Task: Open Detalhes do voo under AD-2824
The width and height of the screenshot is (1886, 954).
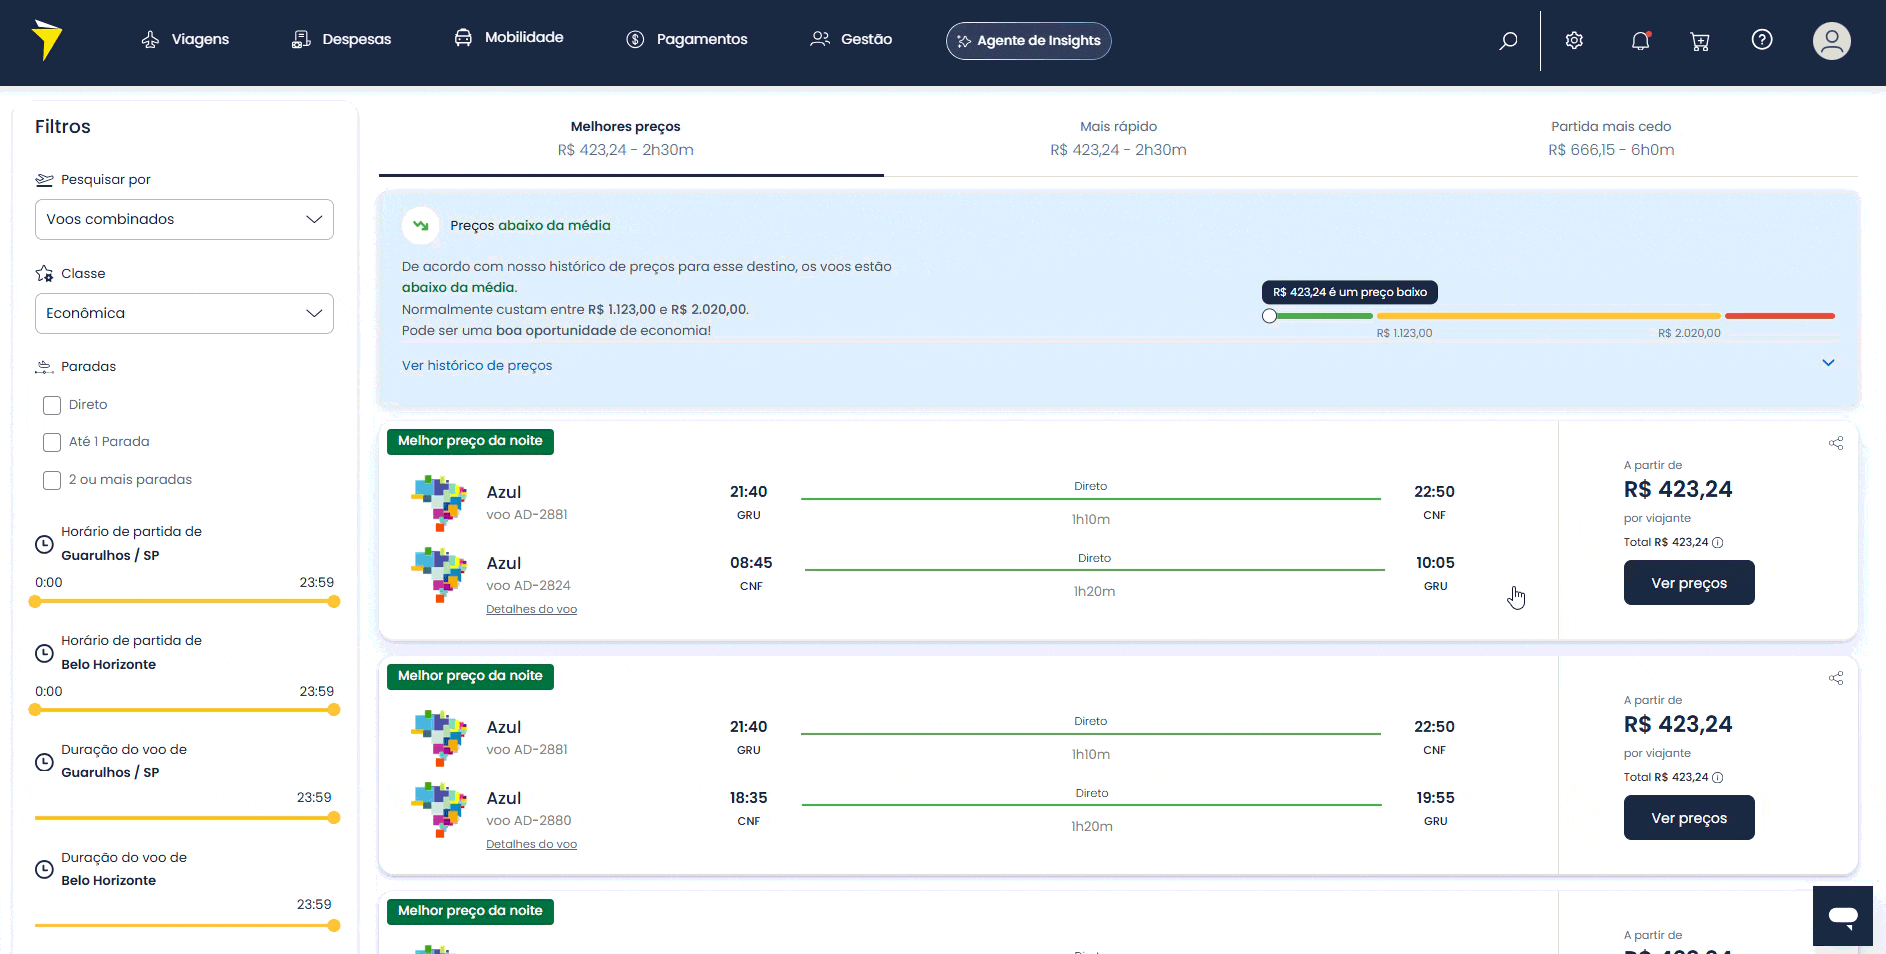Action: pyautogui.click(x=531, y=609)
